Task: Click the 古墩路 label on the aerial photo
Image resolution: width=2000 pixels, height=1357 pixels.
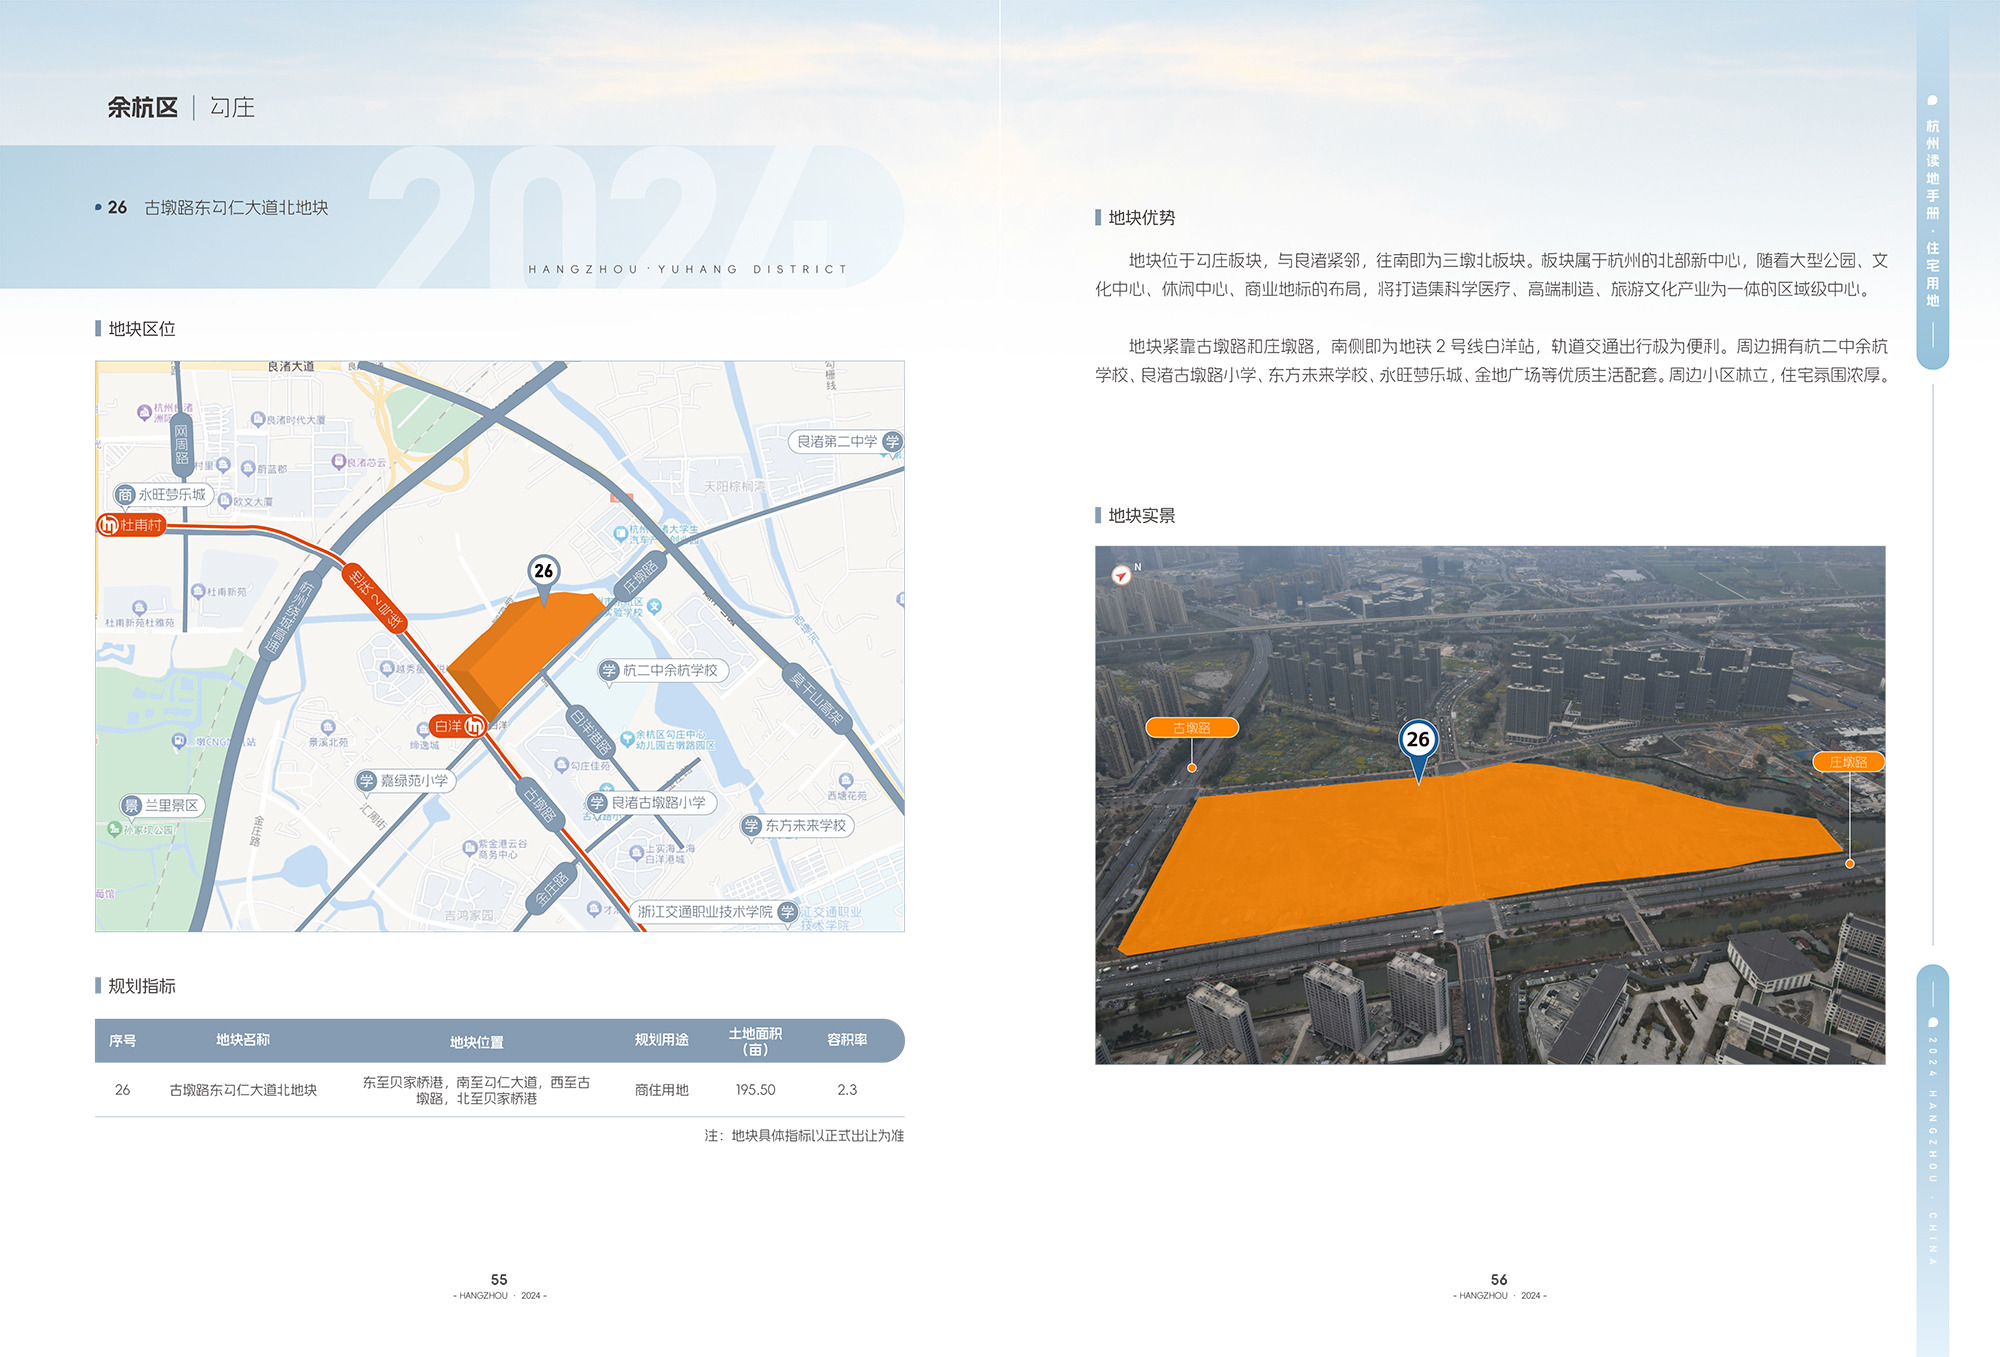Action: [x=1192, y=728]
